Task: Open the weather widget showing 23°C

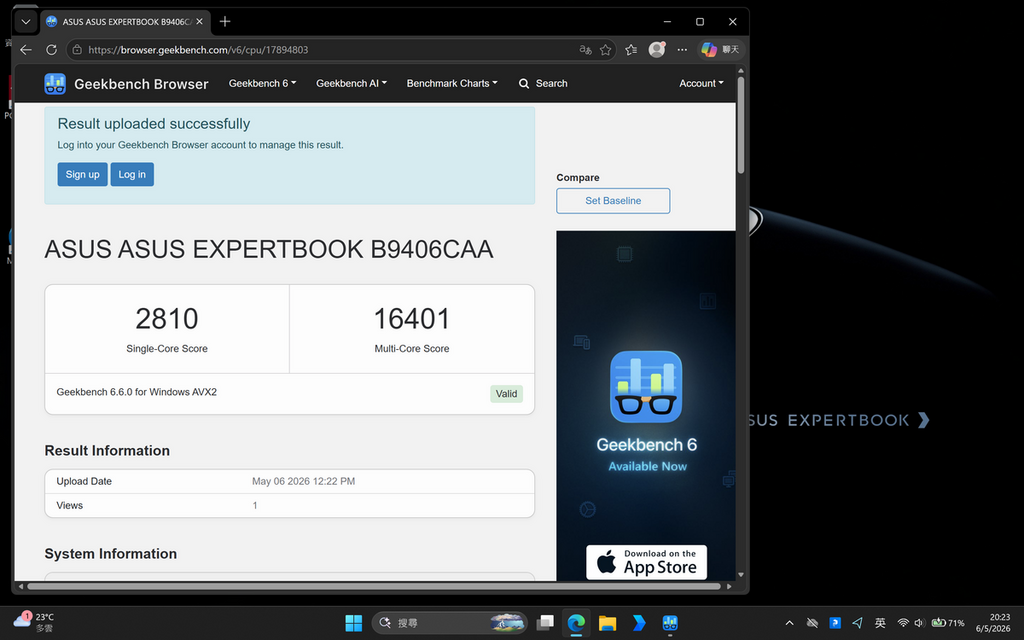Action: coord(34,622)
